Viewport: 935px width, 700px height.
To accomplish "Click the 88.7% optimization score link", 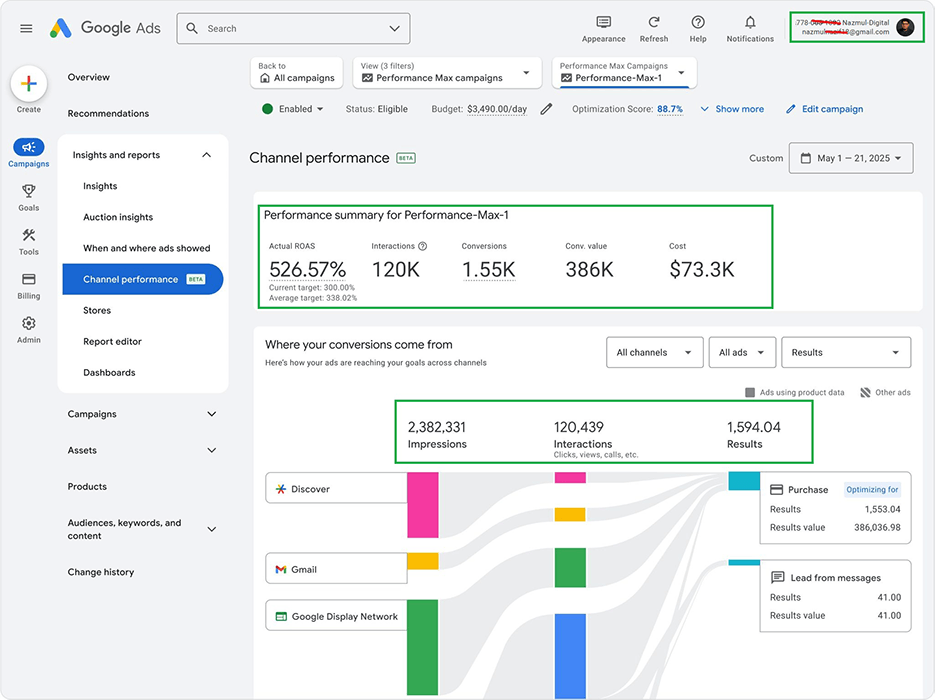I will [669, 109].
